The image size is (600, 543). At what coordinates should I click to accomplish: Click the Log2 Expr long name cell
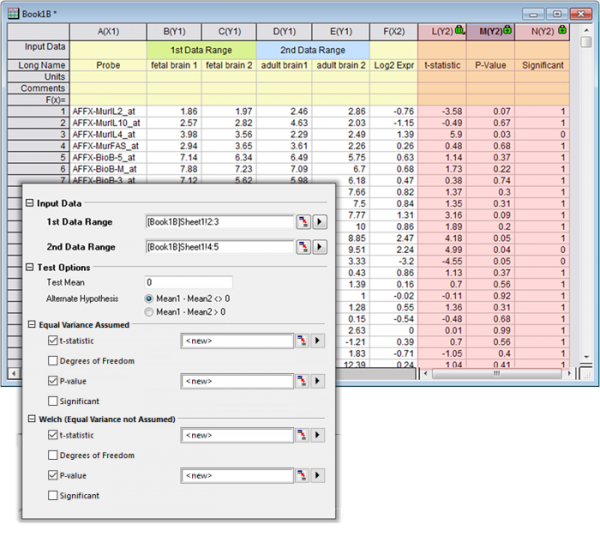click(394, 65)
